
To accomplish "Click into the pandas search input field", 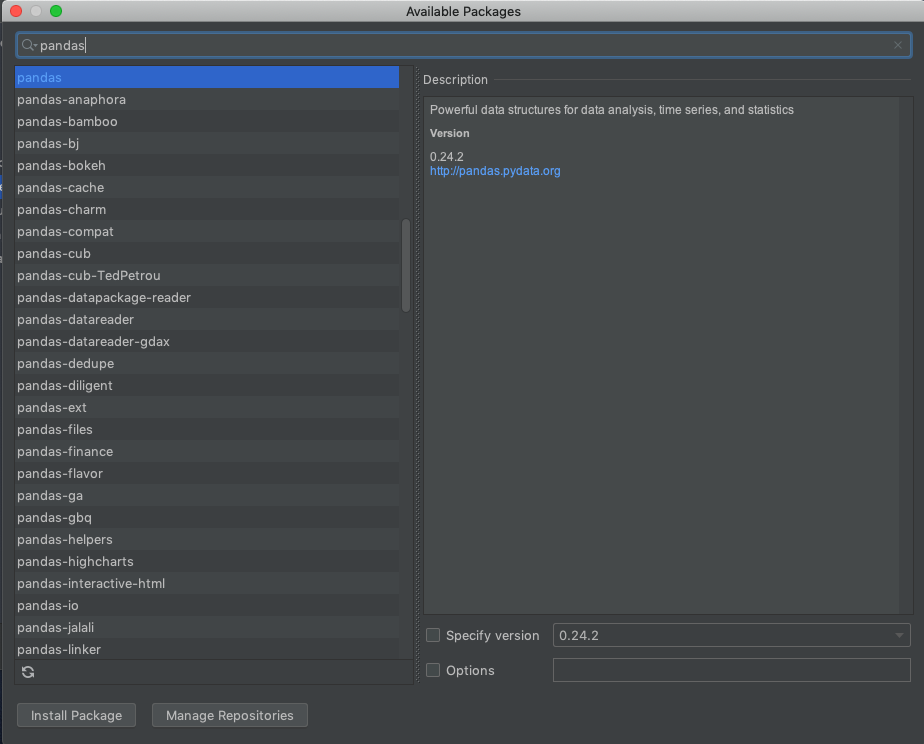I will 464,45.
